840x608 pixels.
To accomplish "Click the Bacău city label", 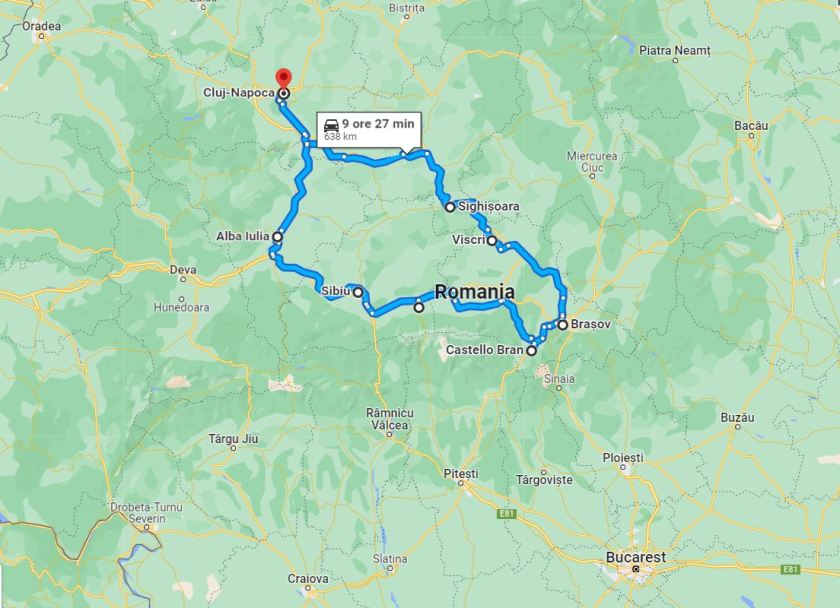I will click(x=751, y=125).
